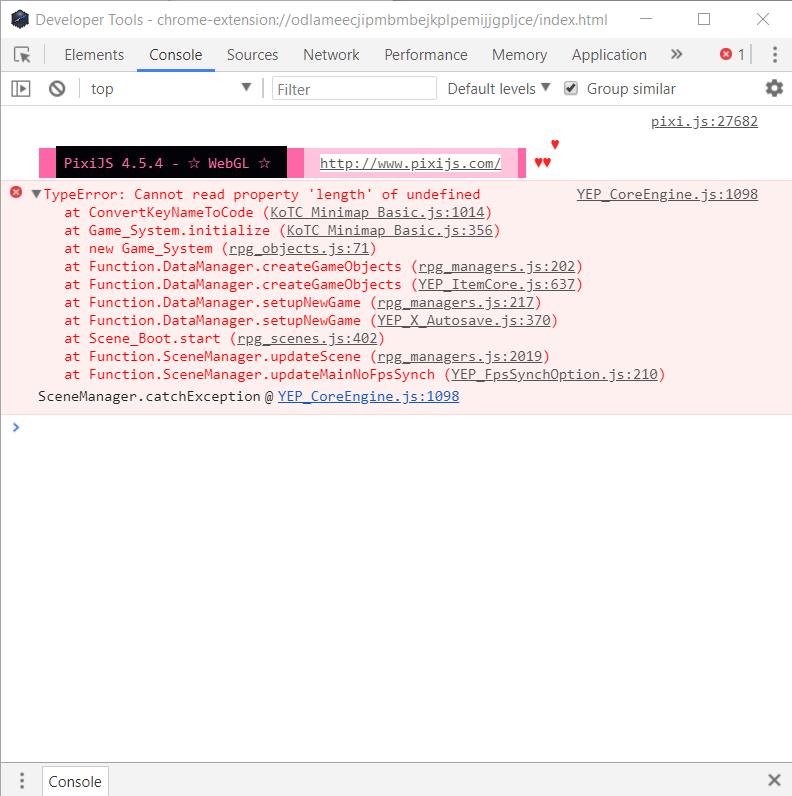Collapse the TypeError stack trace triangle
Screen dimensions: 792x796
tap(36, 194)
